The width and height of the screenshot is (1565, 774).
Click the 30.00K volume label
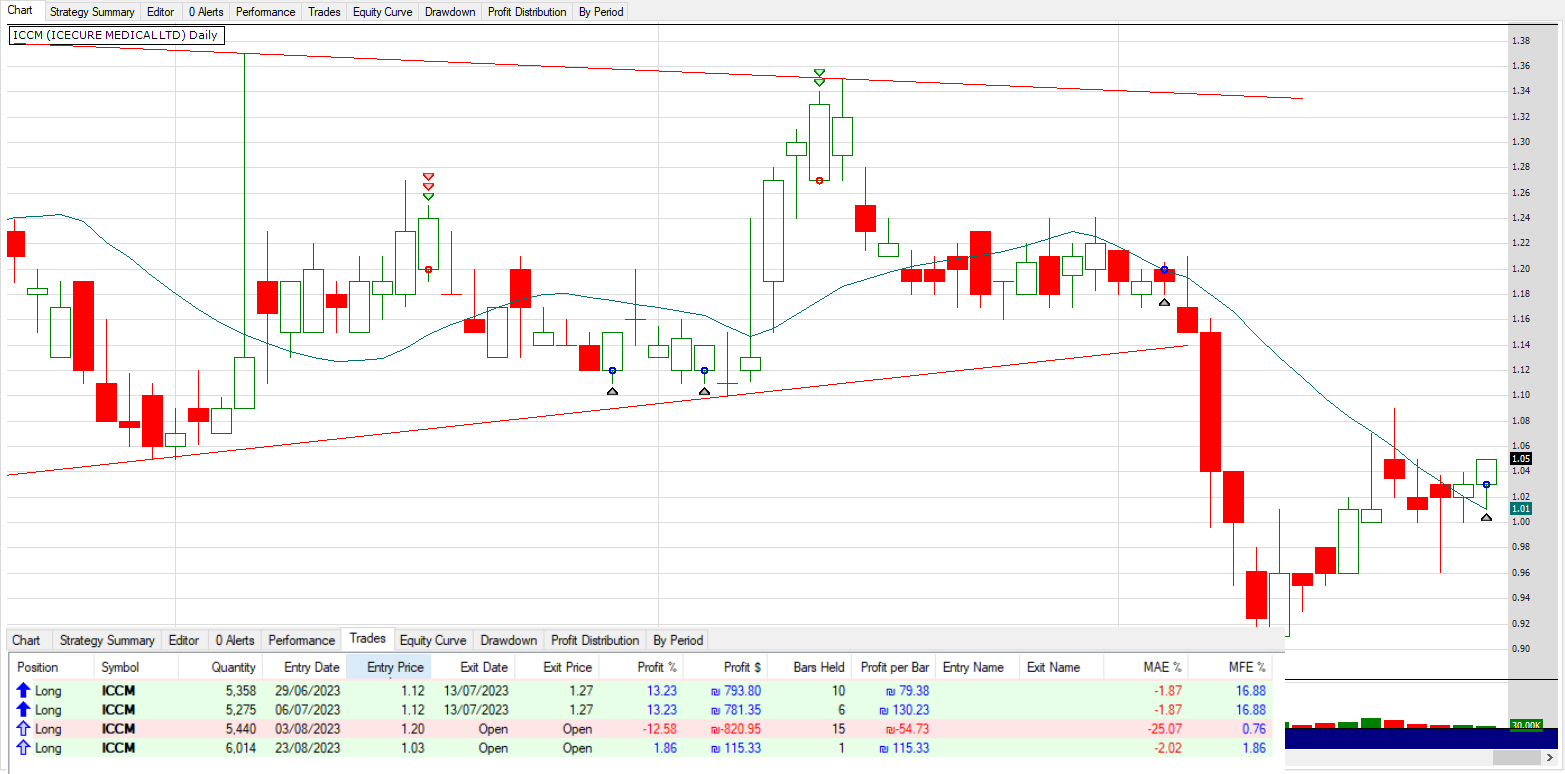coord(1525,725)
